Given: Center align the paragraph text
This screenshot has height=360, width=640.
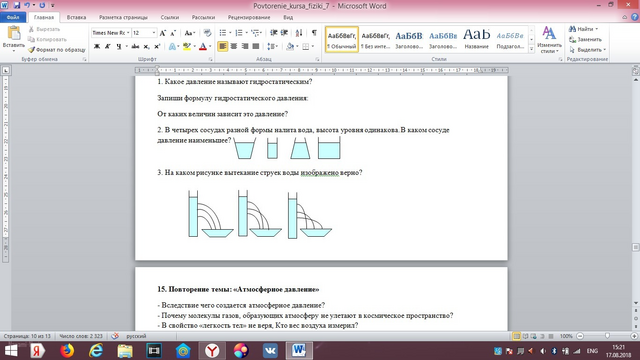Looking at the screenshot, I should (233, 47).
